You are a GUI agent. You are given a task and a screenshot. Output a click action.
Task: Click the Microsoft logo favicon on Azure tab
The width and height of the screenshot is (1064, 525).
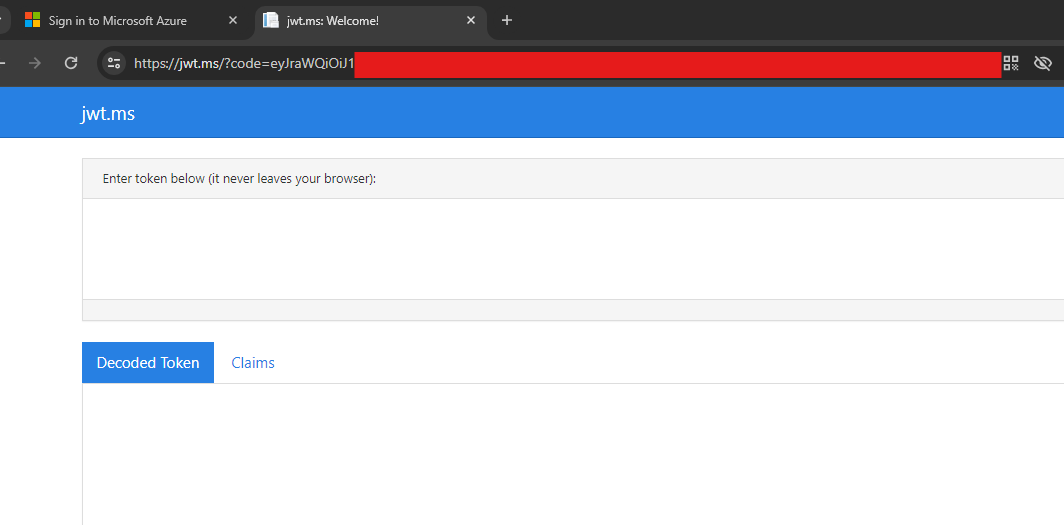[x=33, y=20]
